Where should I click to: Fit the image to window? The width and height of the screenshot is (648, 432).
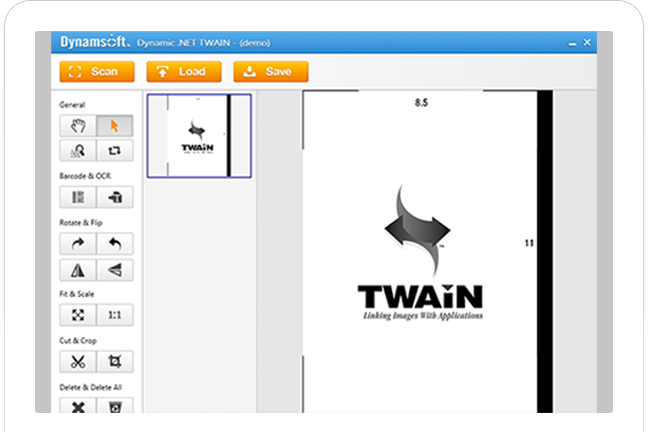[x=78, y=315]
